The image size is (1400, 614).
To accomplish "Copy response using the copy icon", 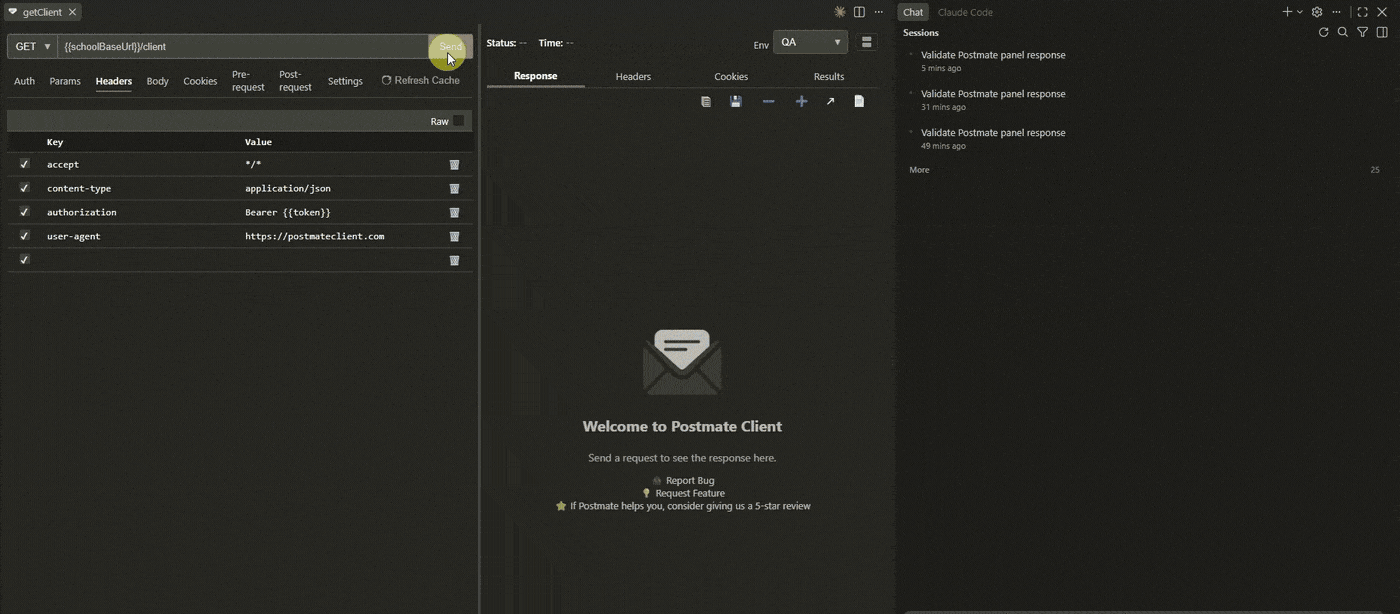I will coord(706,101).
